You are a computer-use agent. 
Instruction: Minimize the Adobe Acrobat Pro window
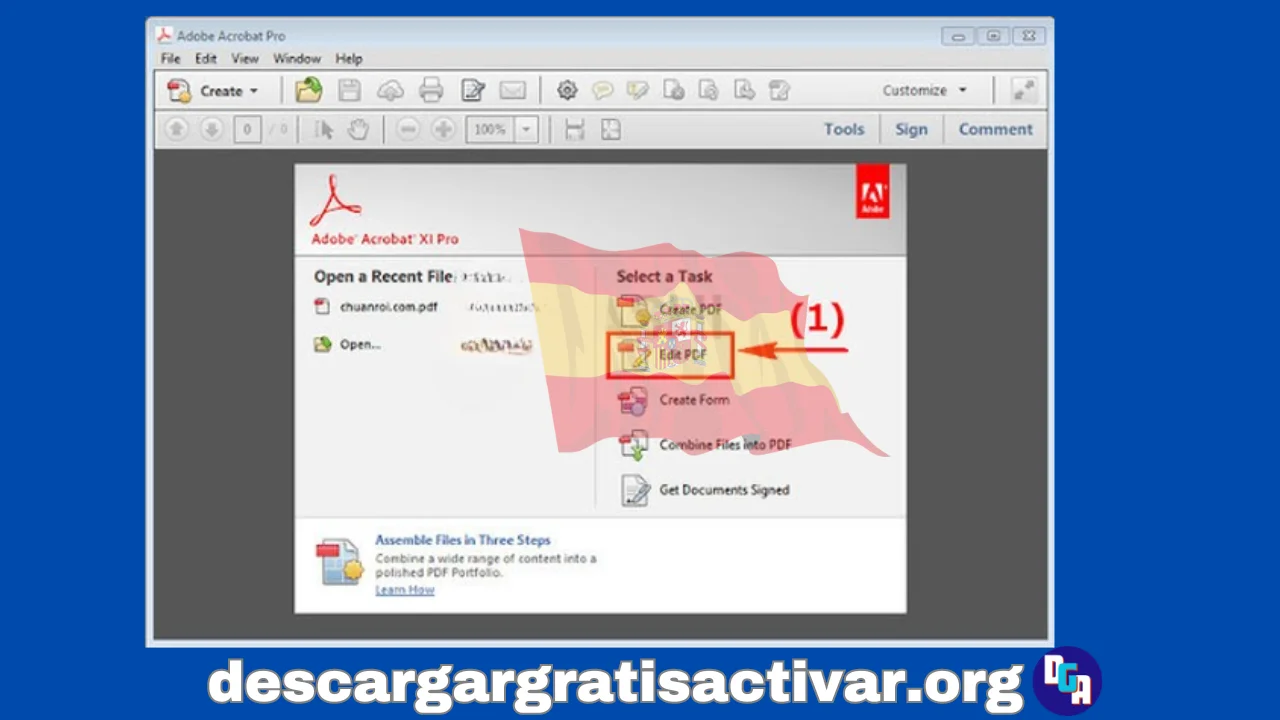tap(958, 36)
